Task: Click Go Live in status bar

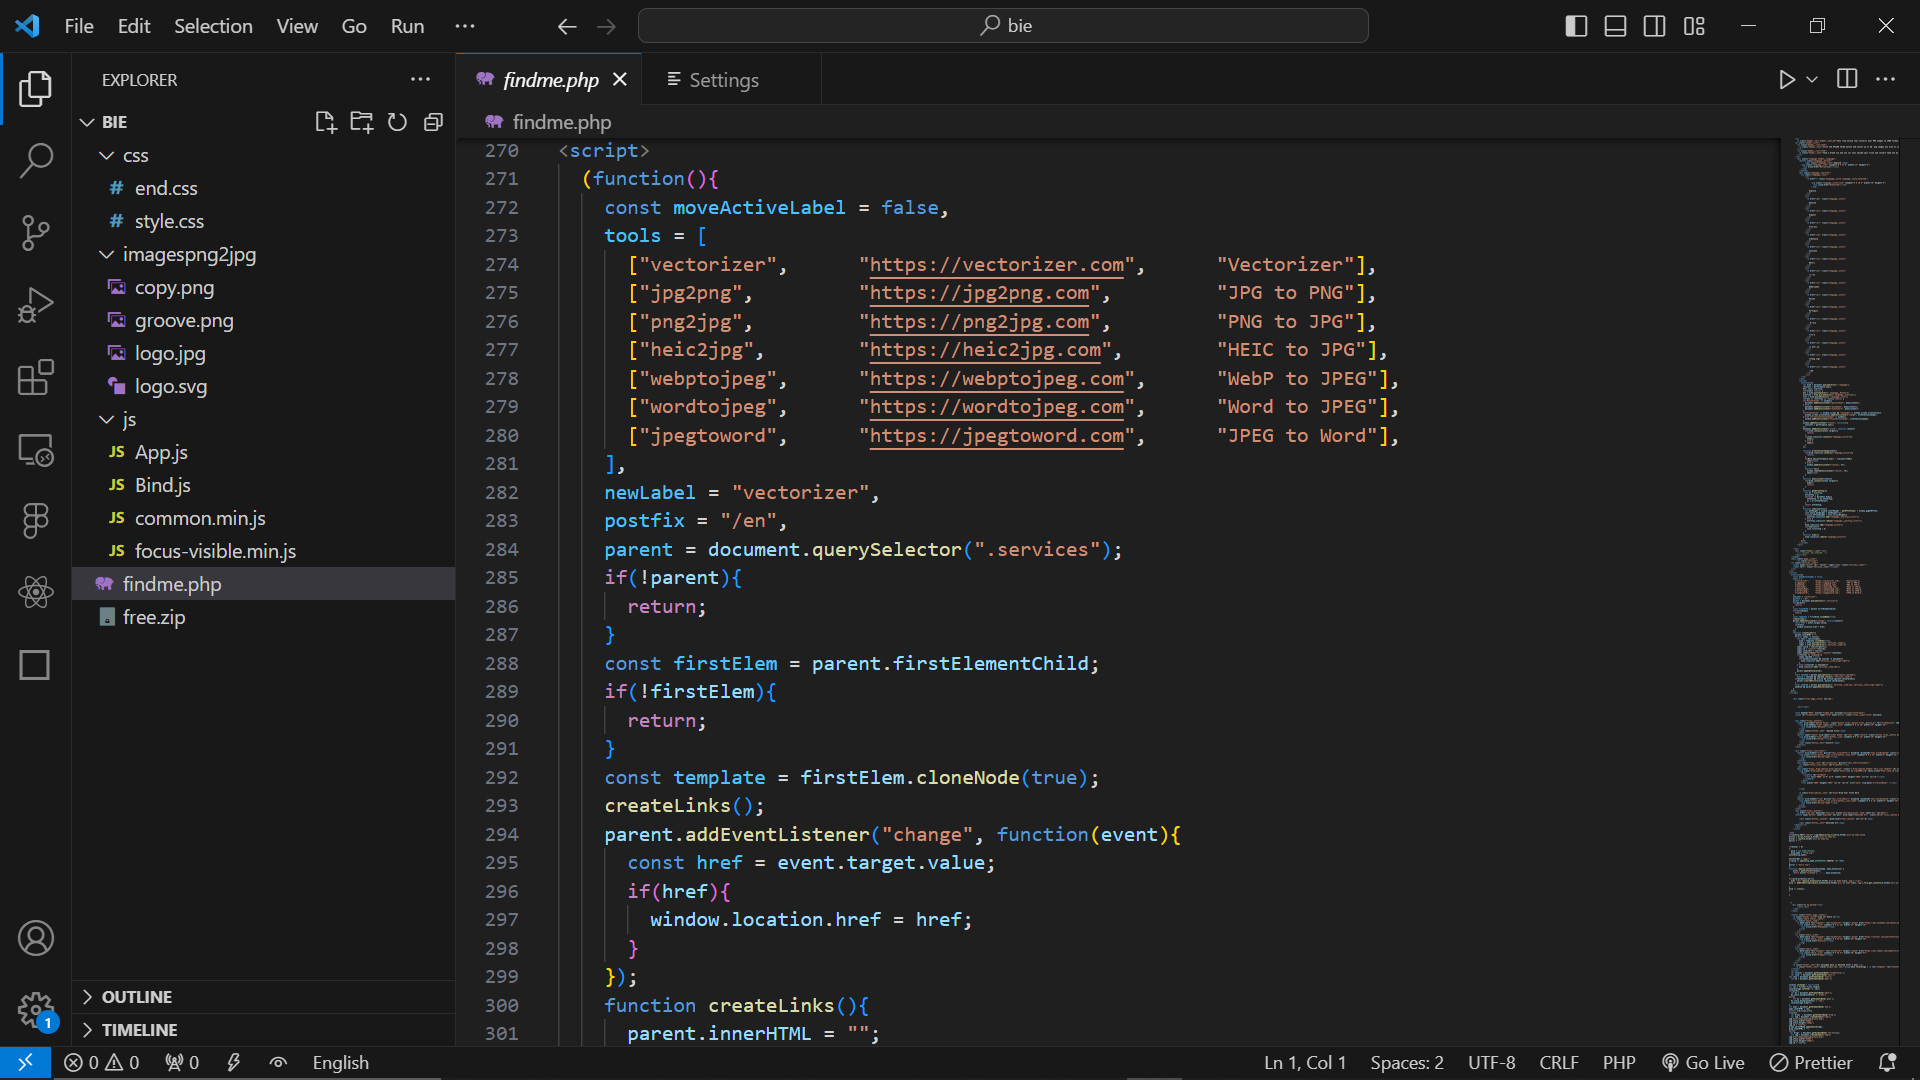Action: [x=1703, y=1063]
